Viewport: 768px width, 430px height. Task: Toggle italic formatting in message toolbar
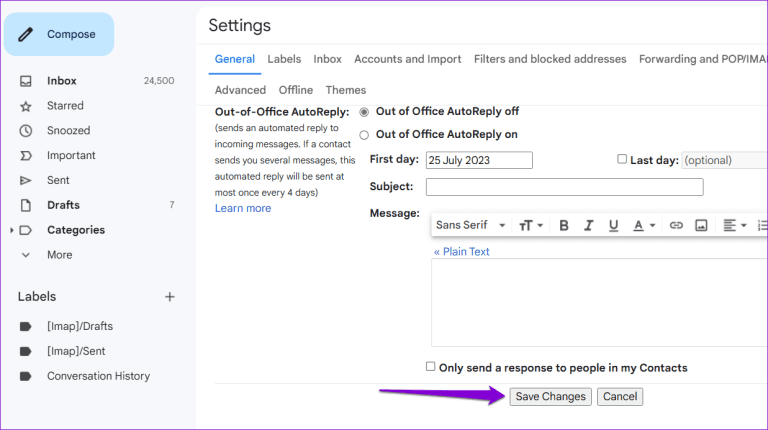click(x=589, y=226)
